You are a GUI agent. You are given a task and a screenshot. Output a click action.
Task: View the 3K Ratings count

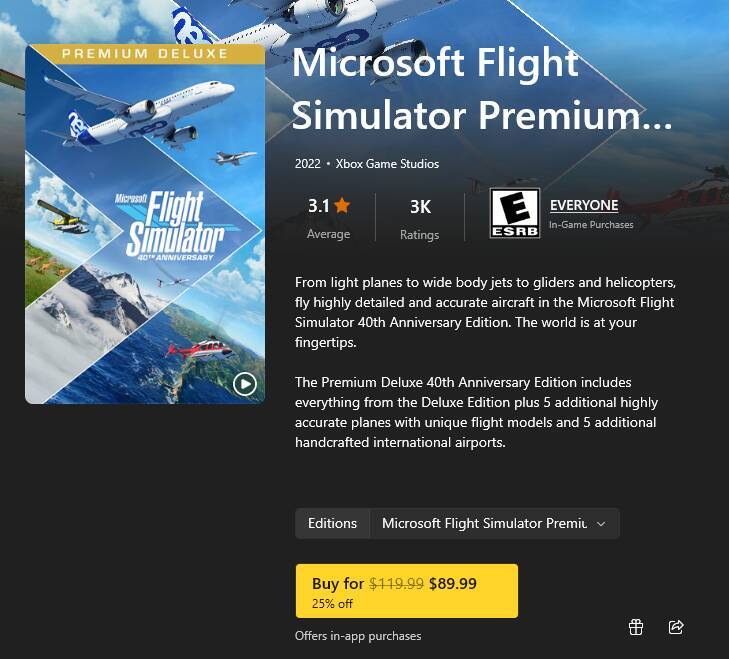click(420, 219)
